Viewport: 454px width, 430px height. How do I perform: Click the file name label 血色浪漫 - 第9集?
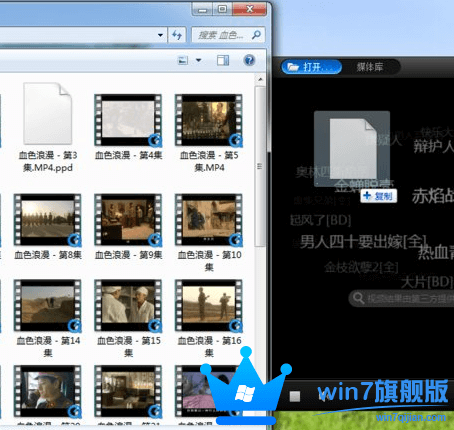[128, 255]
